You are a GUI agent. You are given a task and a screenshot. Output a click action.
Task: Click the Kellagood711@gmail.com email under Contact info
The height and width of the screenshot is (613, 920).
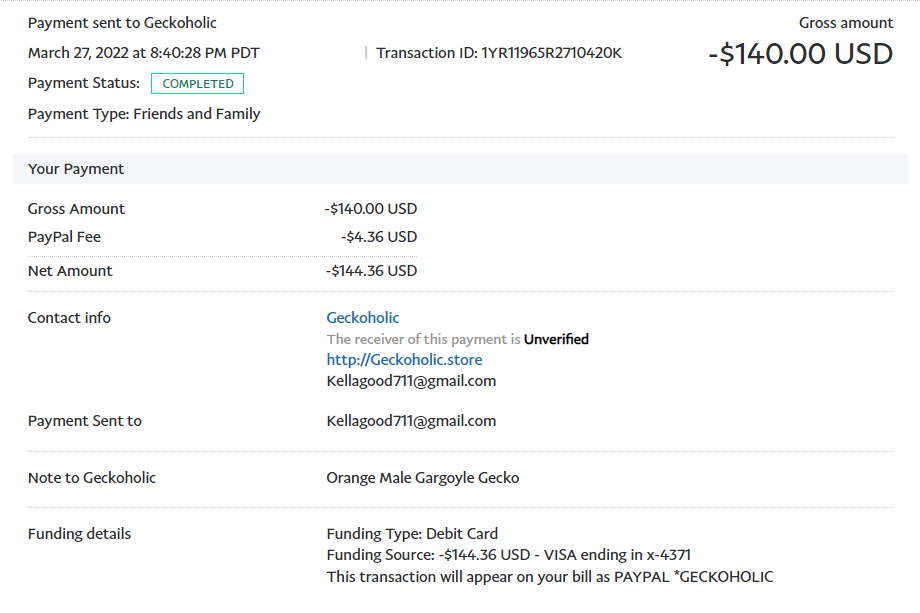(x=411, y=381)
